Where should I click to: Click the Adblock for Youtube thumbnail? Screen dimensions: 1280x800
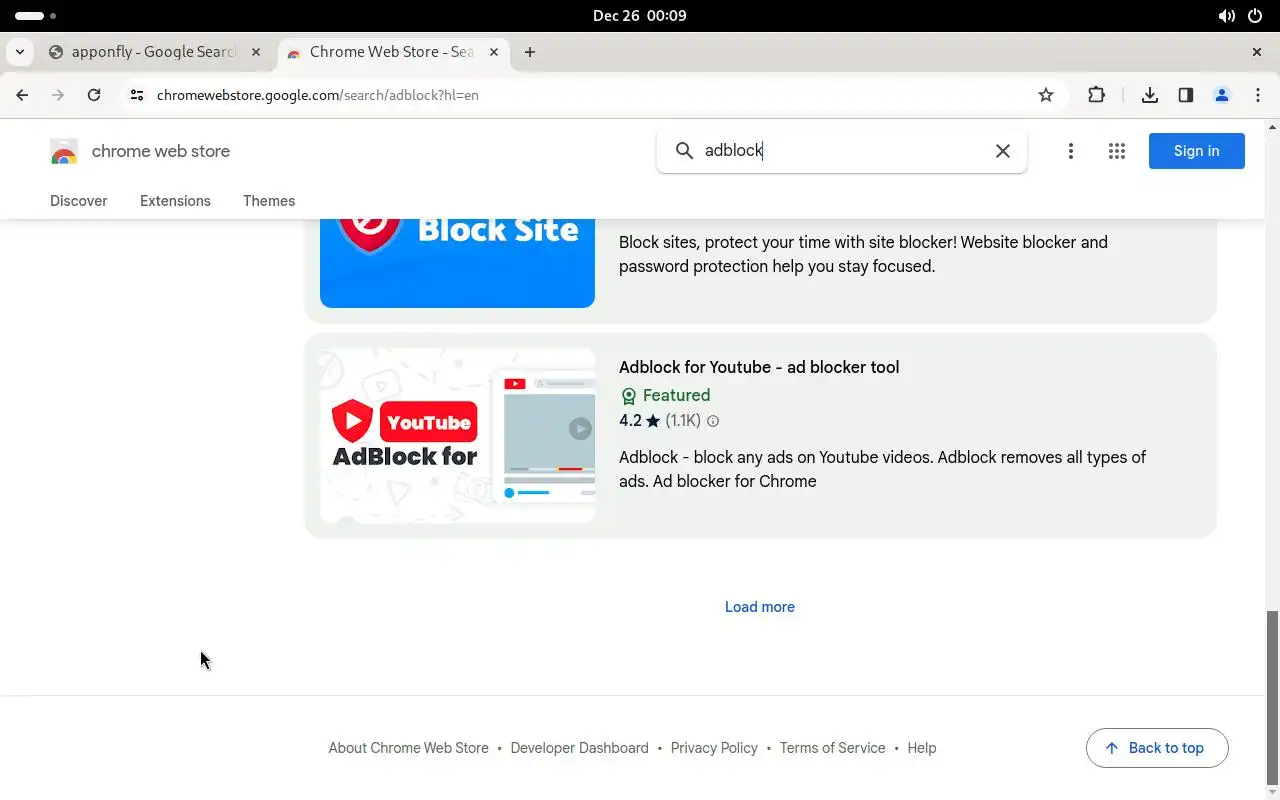coord(458,436)
